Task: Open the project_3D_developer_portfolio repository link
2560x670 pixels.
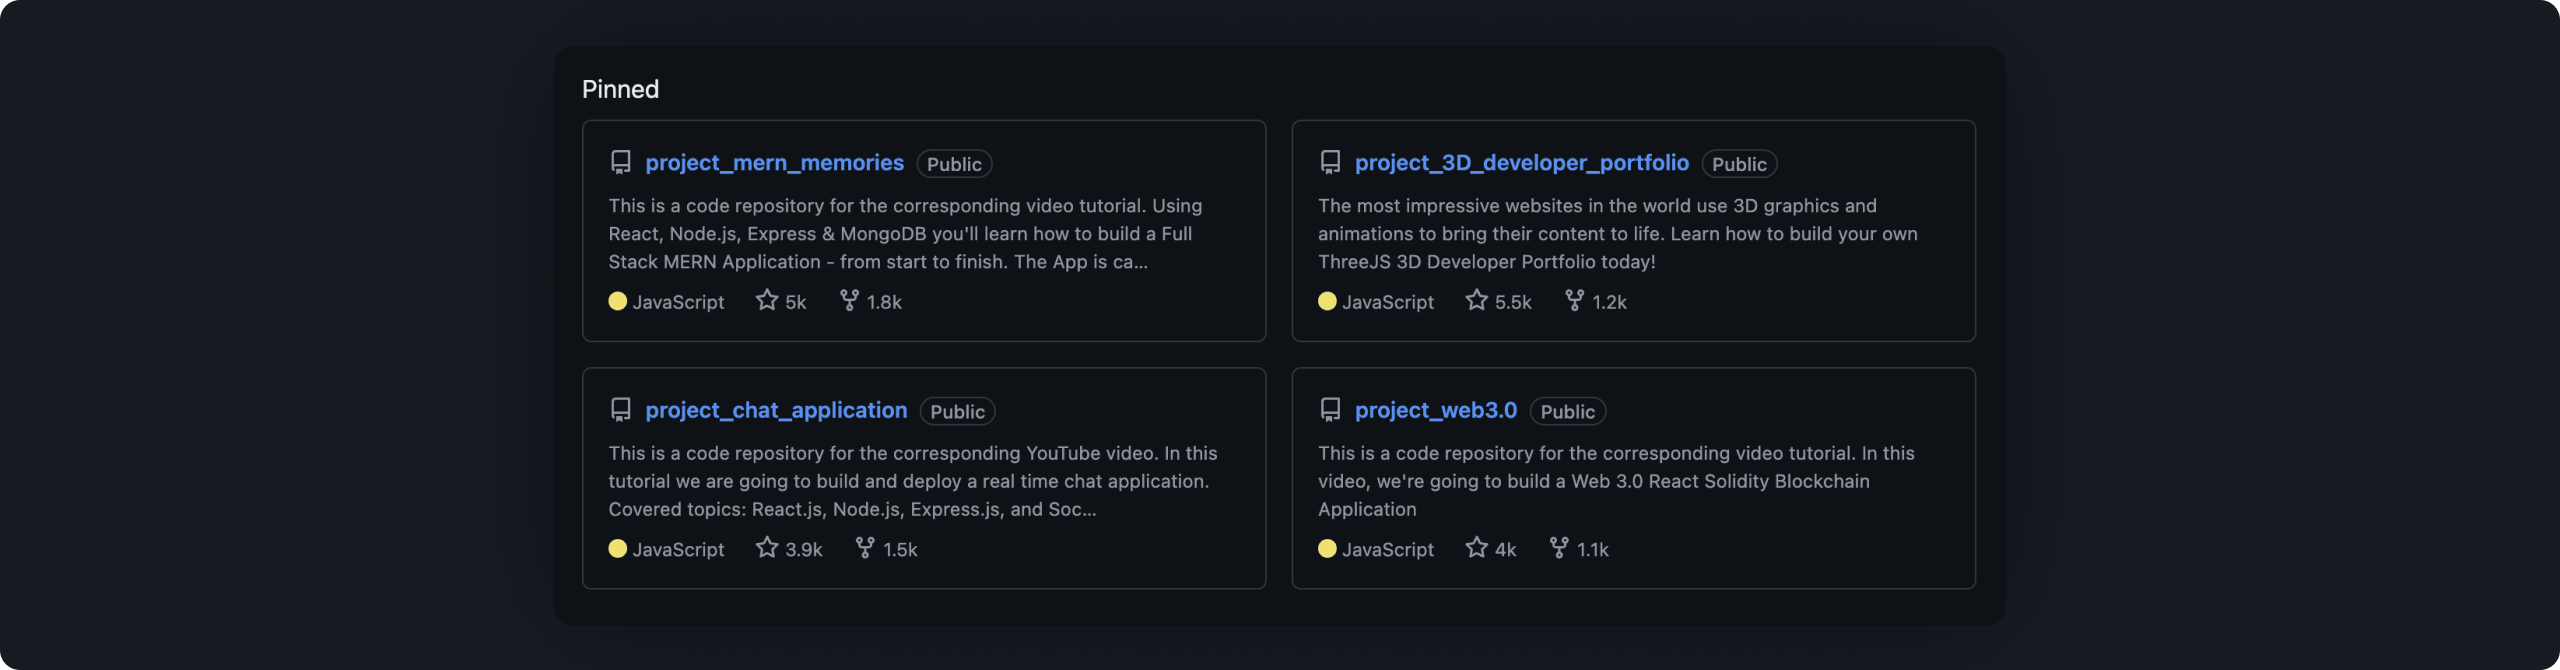Action: tap(1521, 163)
